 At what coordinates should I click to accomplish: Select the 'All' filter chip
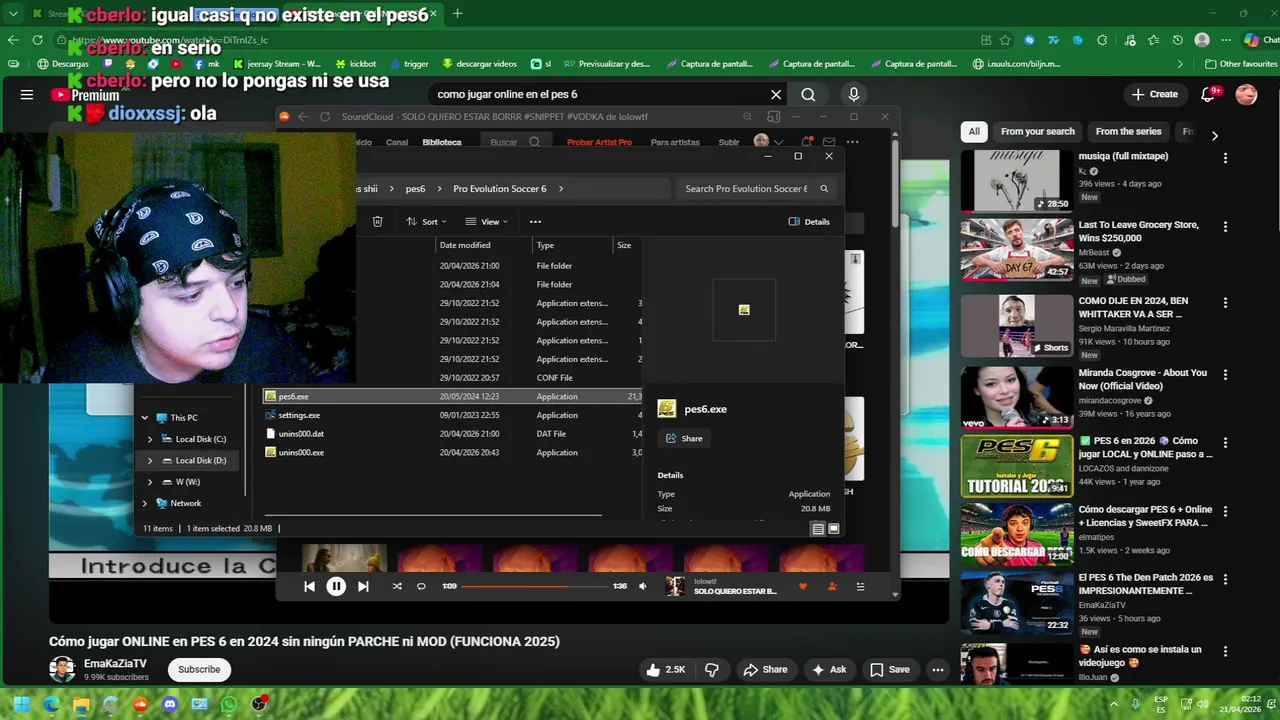coord(974,131)
